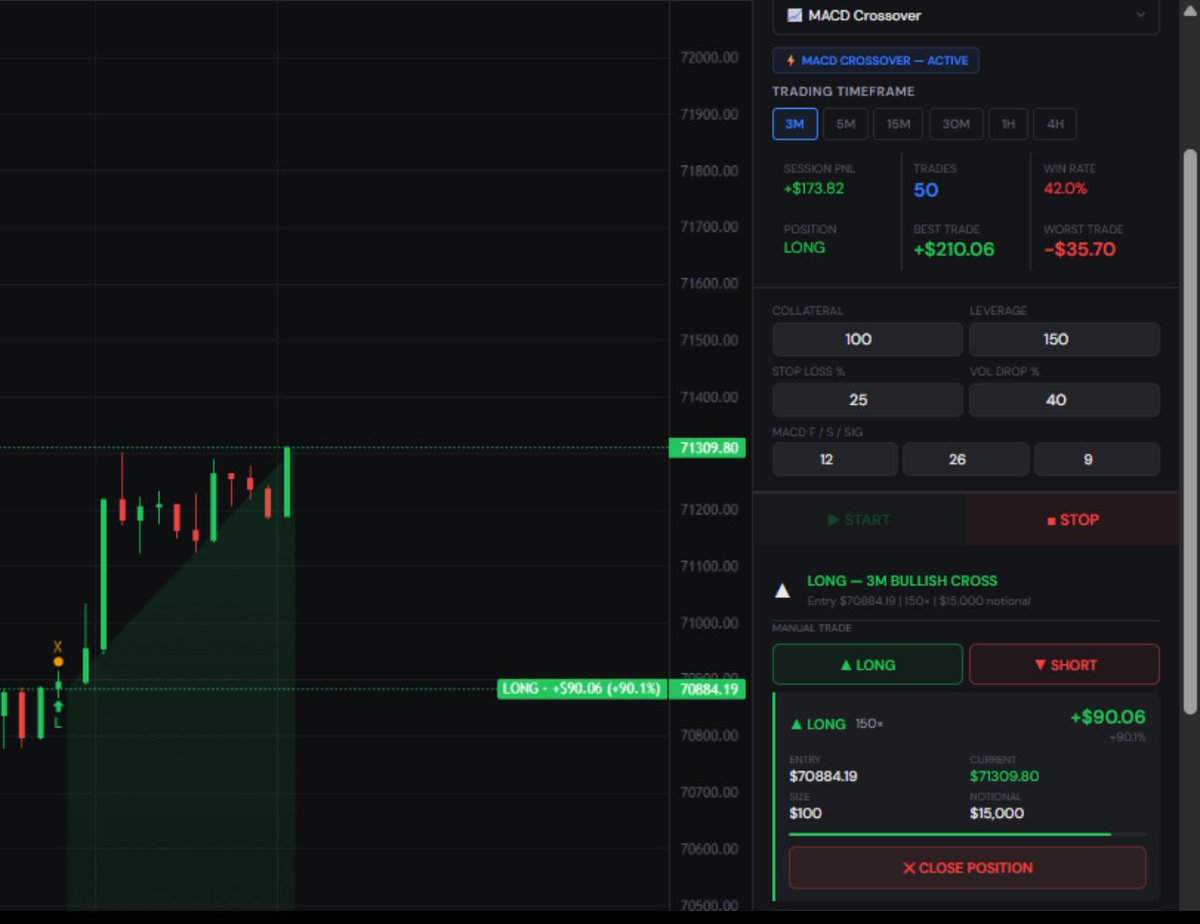Select the 4H trading timeframe
The height and width of the screenshot is (924, 1200).
[1055, 124]
